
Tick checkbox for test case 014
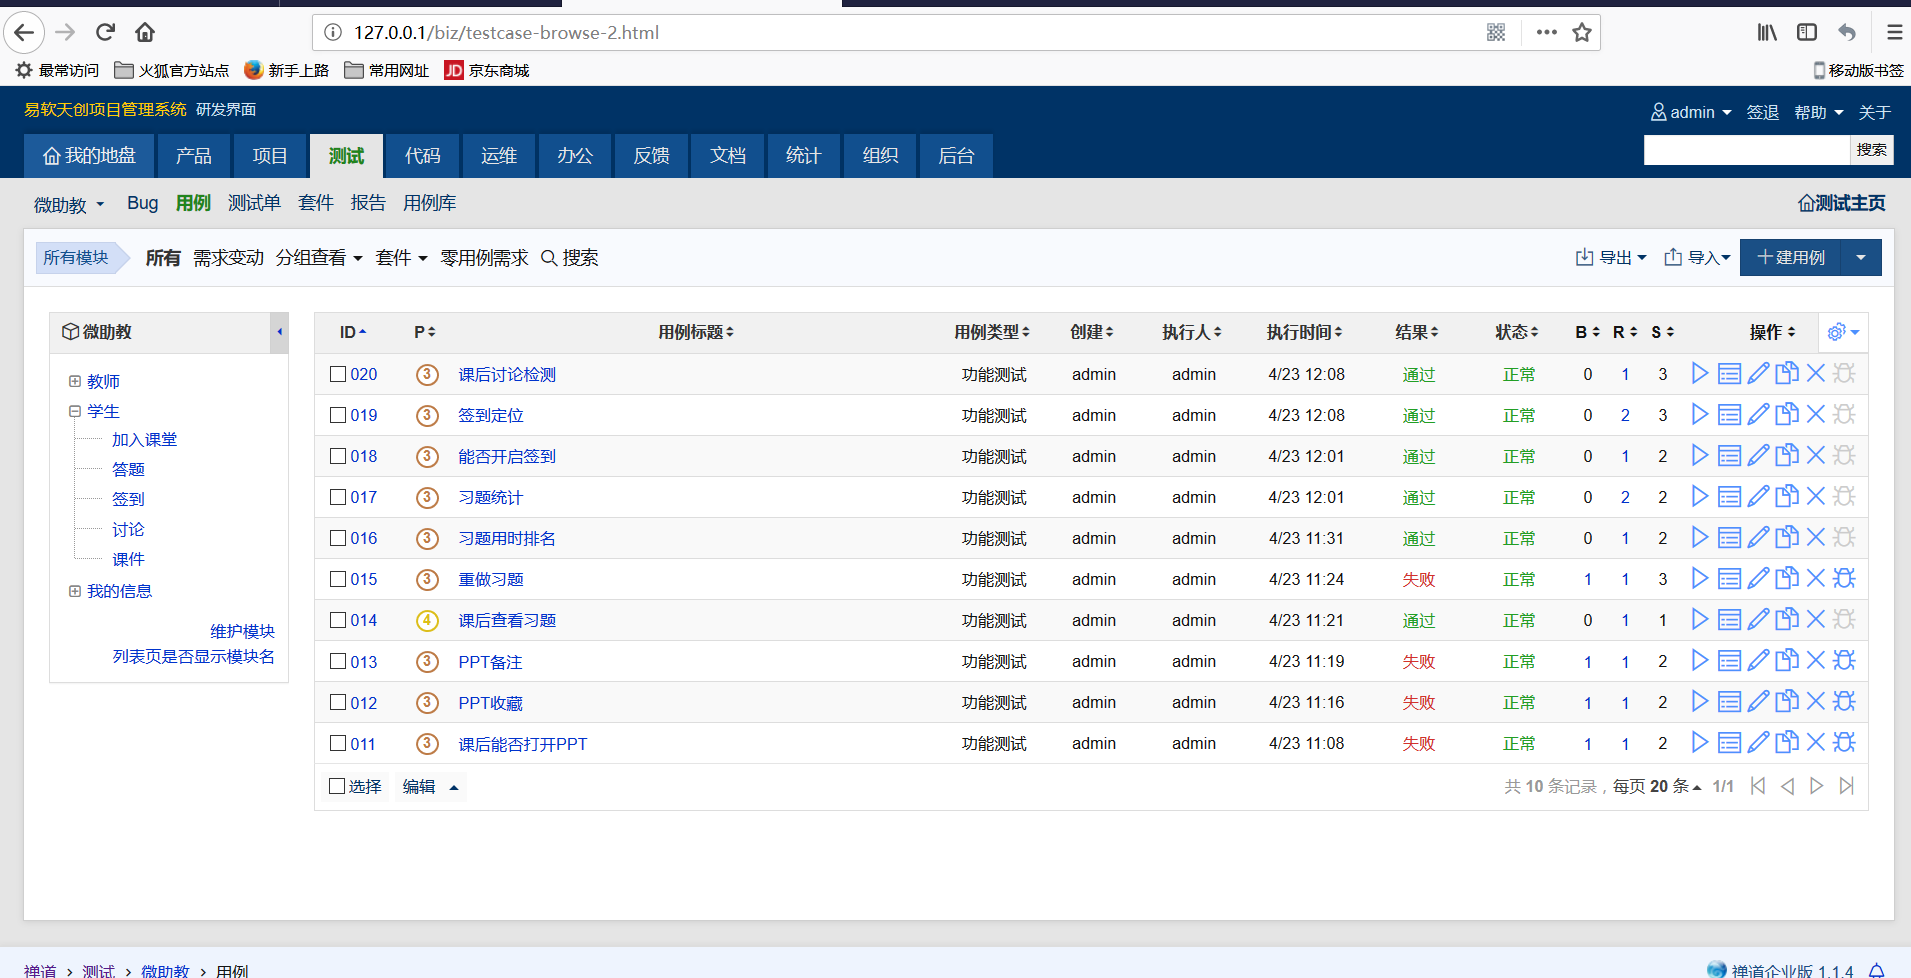click(338, 620)
